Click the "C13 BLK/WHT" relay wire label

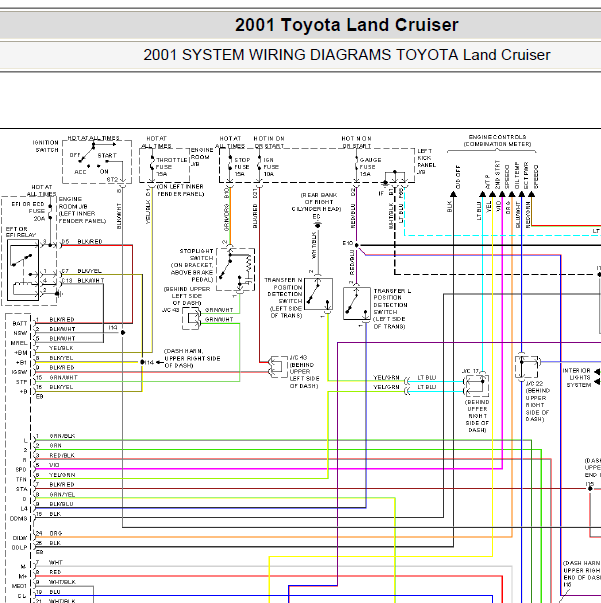coord(83,280)
